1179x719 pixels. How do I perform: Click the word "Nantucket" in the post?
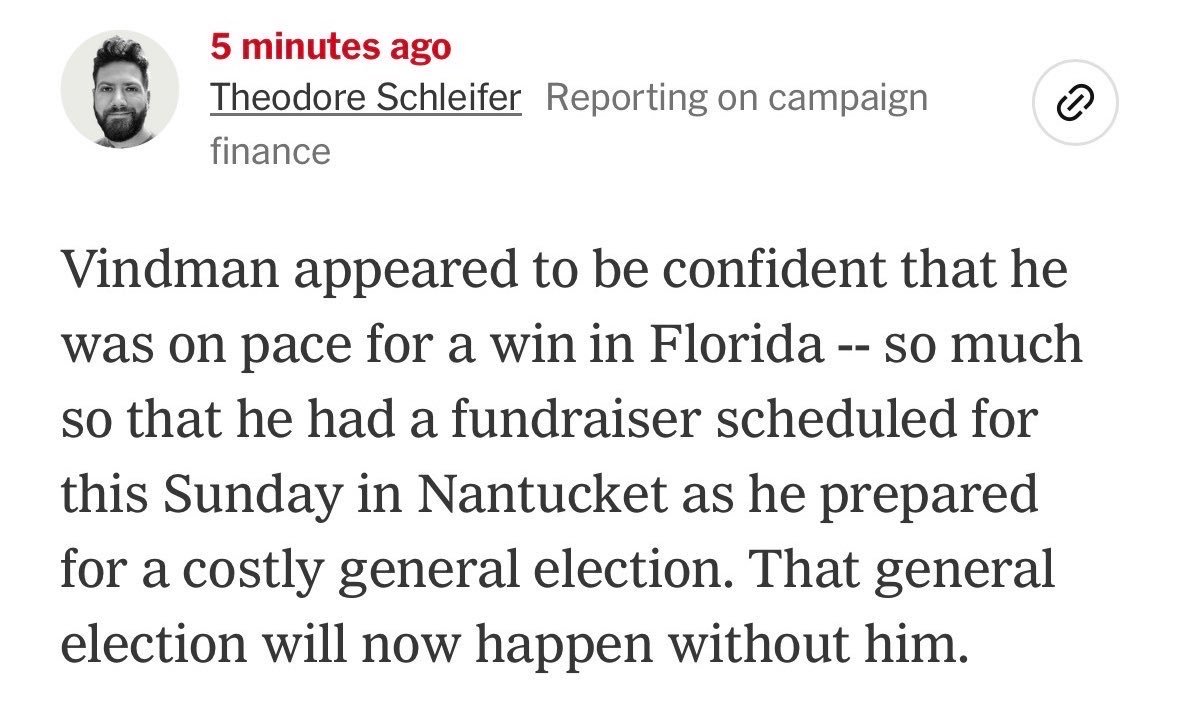(x=542, y=494)
